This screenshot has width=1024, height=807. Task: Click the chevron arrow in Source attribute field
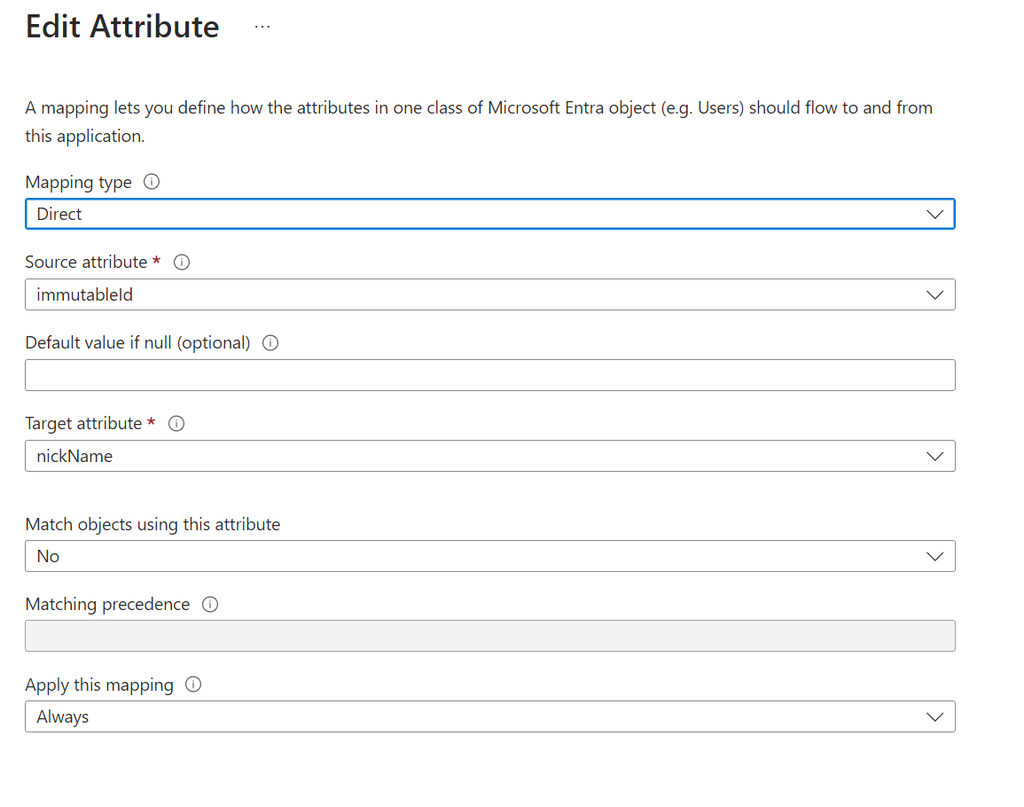935,295
